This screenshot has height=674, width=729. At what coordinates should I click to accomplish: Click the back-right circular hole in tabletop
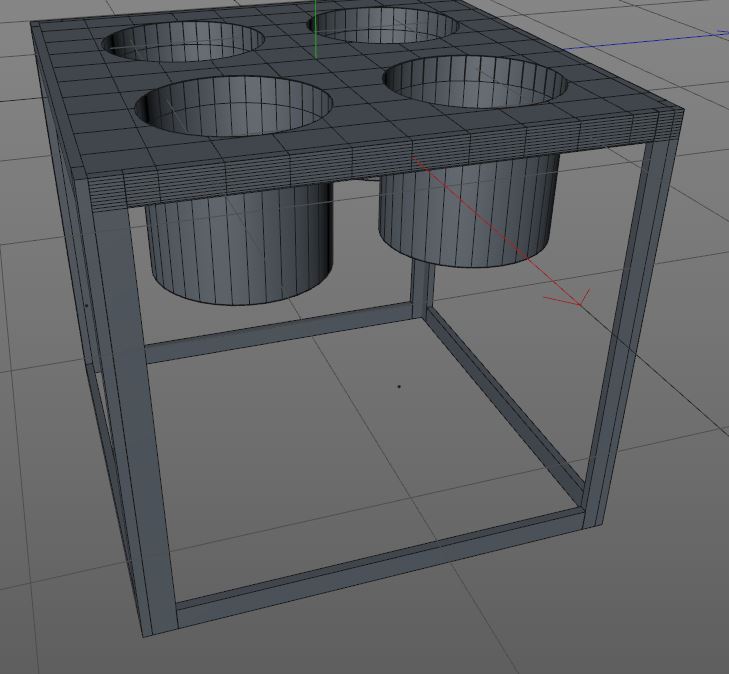pos(385,25)
